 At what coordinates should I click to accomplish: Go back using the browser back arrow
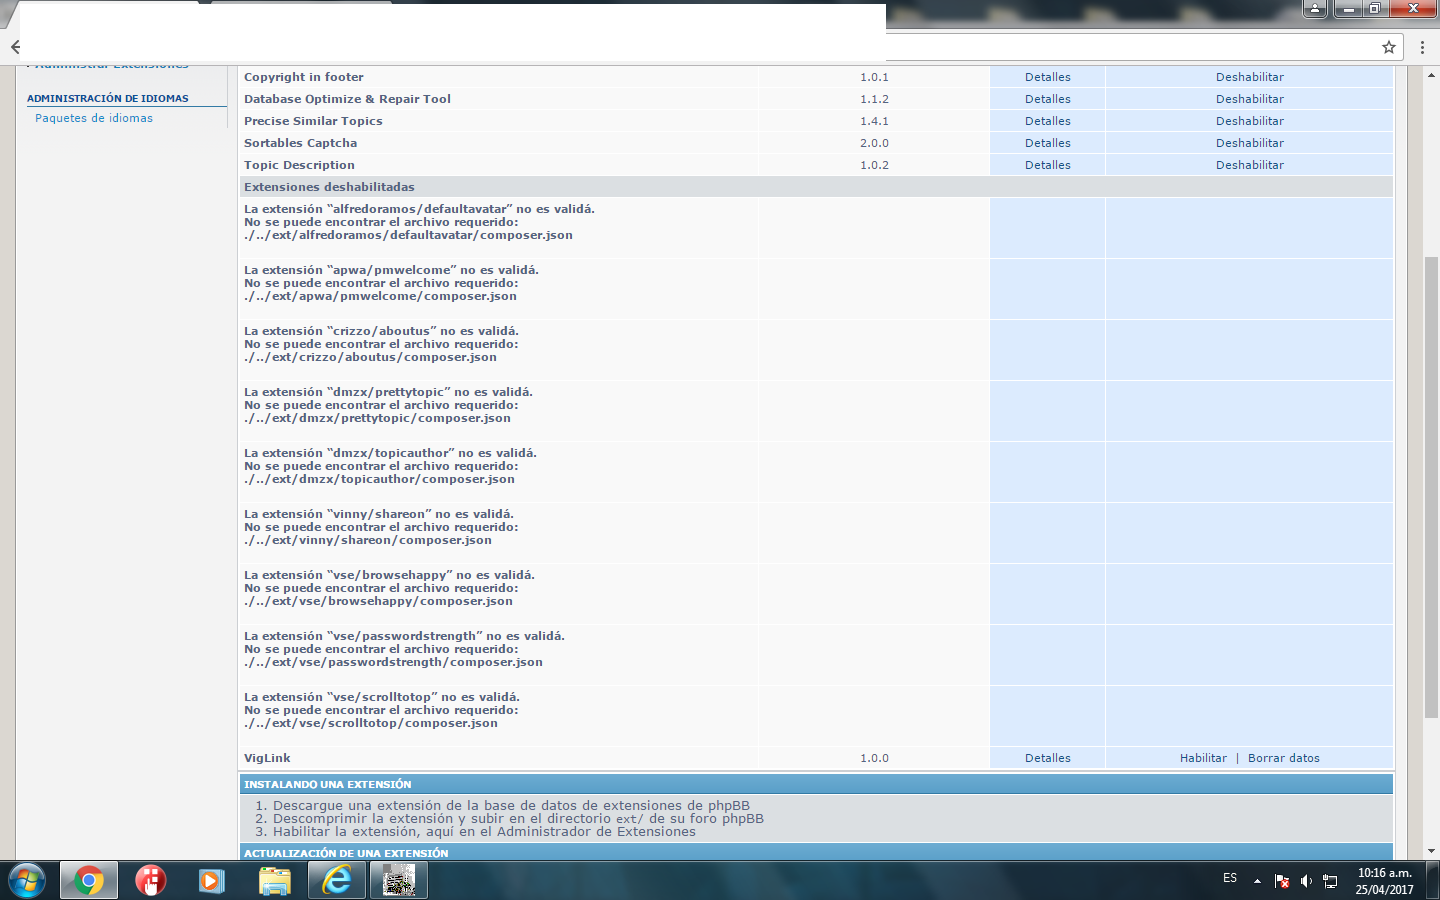click(15, 47)
